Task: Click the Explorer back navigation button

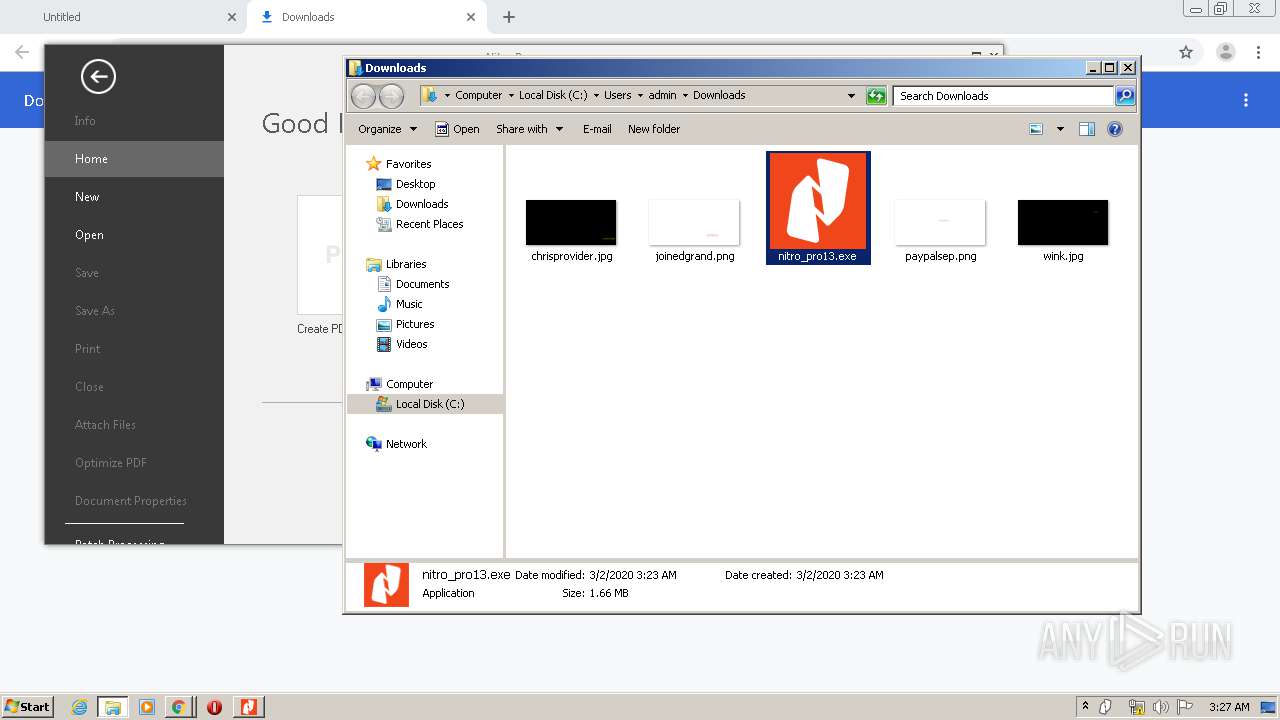Action: coord(363,96)
